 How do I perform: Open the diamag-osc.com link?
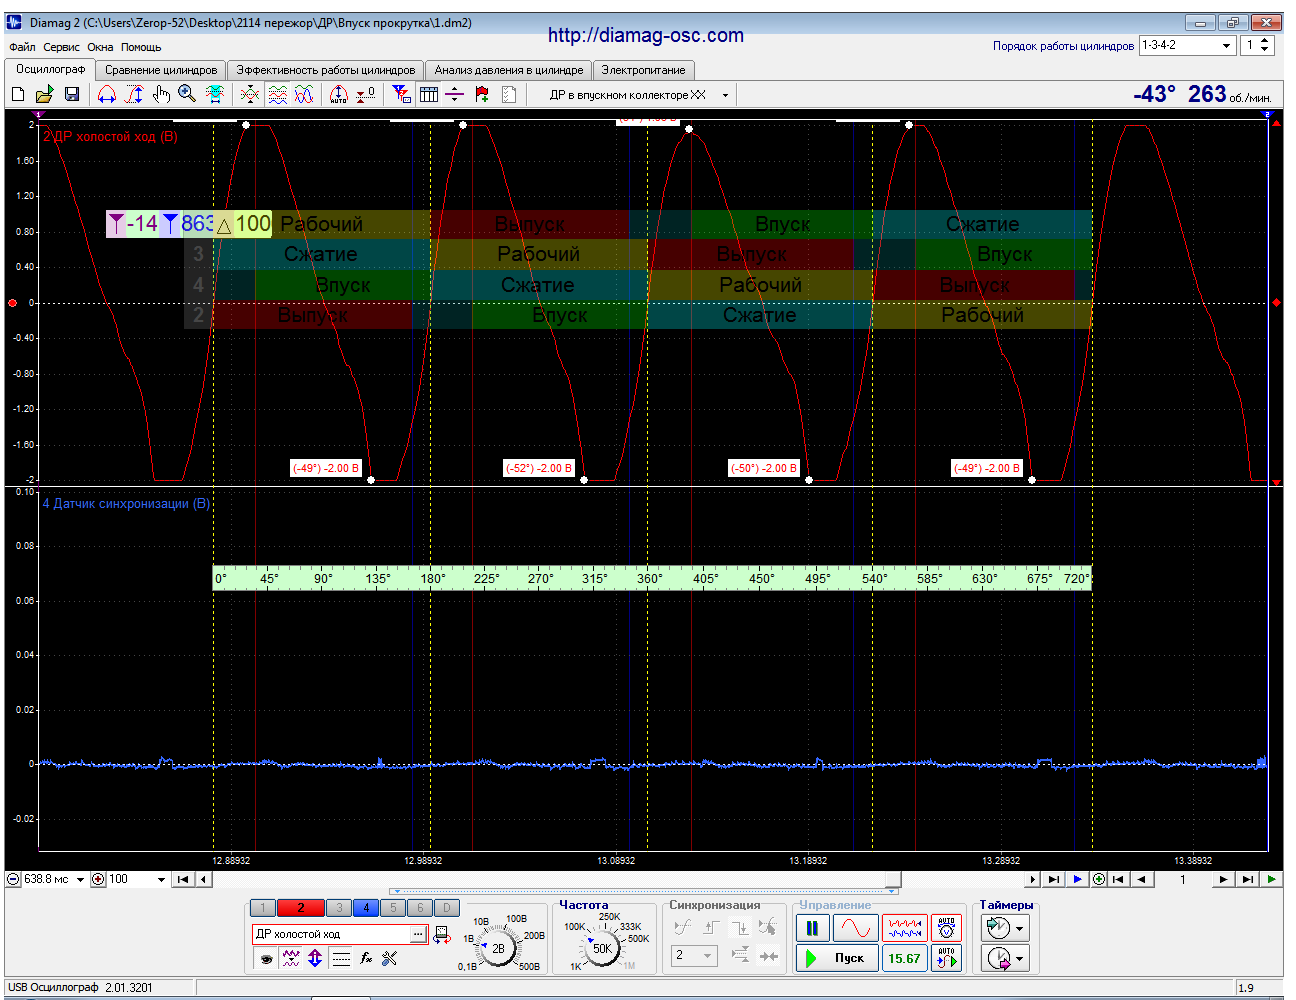[646, 35]
